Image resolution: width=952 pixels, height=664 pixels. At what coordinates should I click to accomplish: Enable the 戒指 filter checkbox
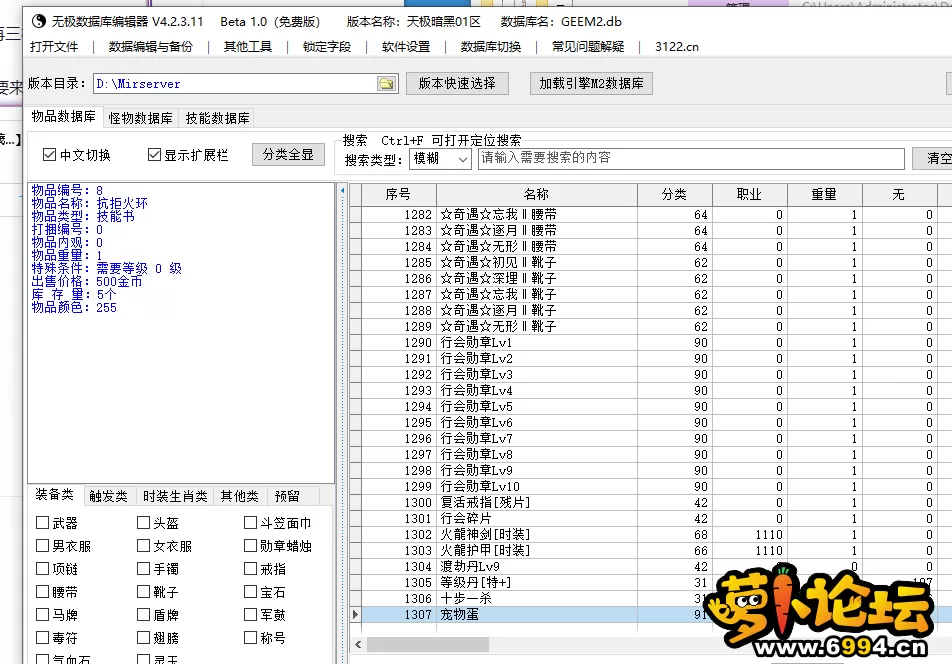[251, 569]
